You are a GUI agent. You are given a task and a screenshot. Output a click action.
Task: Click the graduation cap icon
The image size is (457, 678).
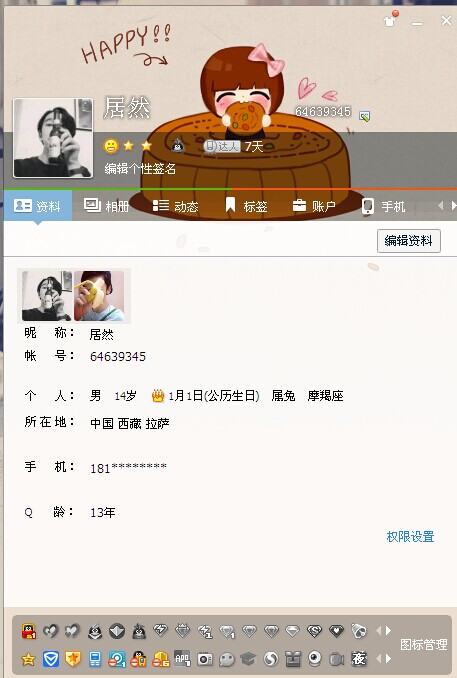coord(248,659)
